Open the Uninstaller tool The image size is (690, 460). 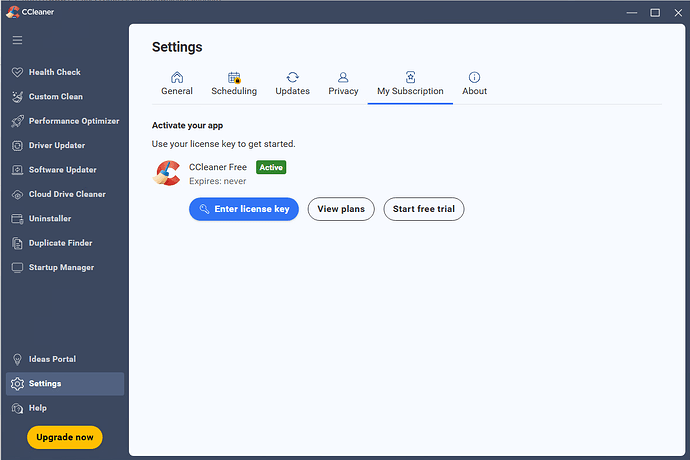[65, 219]
